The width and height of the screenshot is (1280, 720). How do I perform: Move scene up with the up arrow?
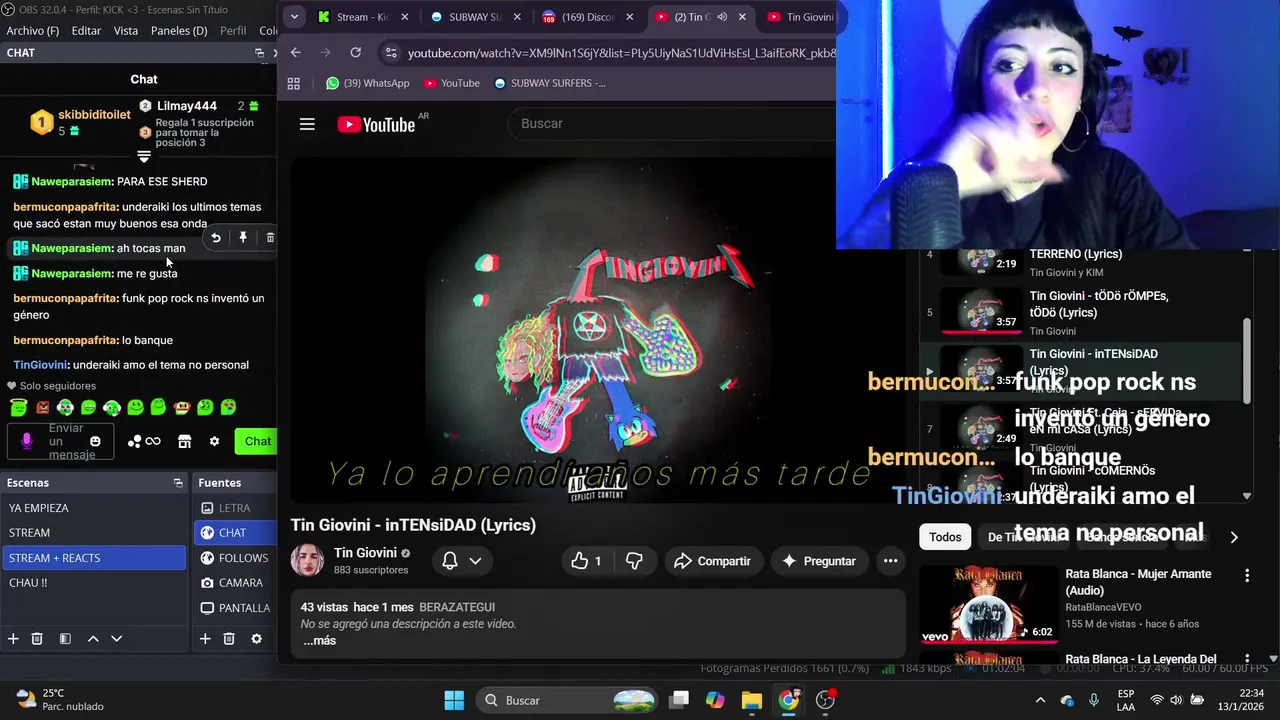pos(93,639)
